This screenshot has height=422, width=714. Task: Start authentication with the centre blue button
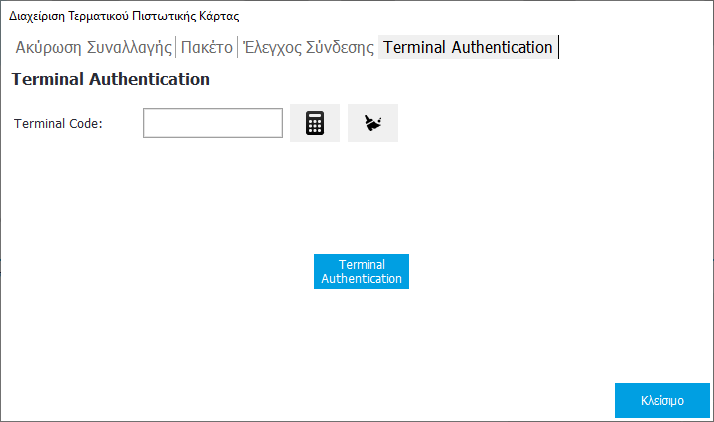pos(361,271)
